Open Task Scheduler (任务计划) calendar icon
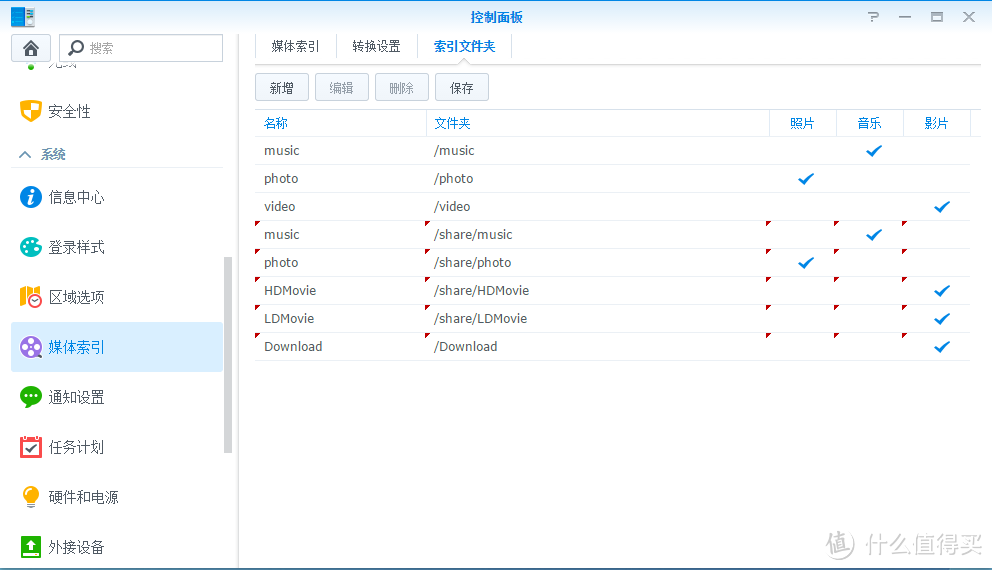Screen dimensions: 992x570 tap(30, 447)
